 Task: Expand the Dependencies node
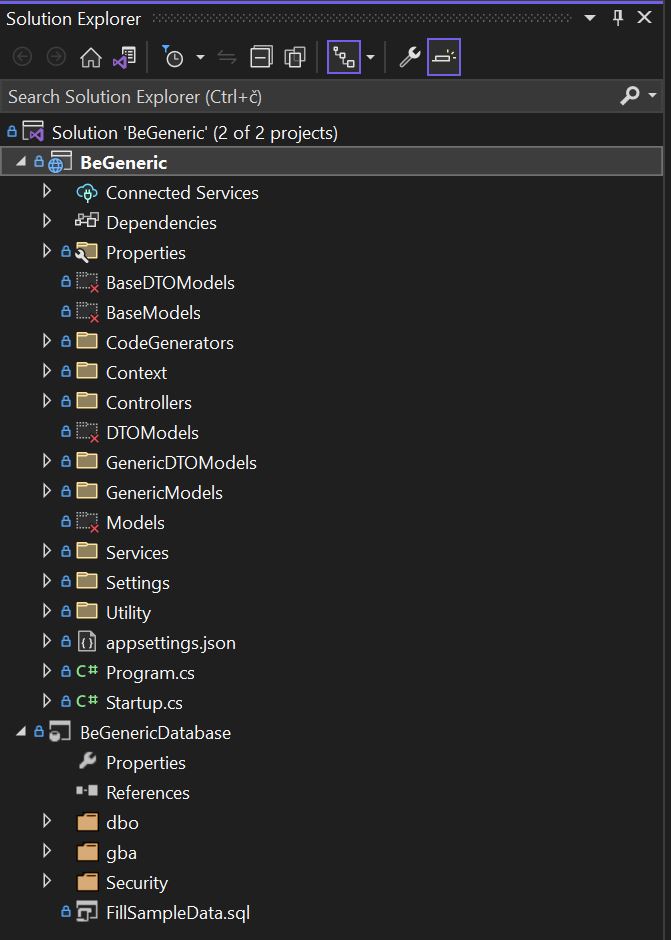47,222
